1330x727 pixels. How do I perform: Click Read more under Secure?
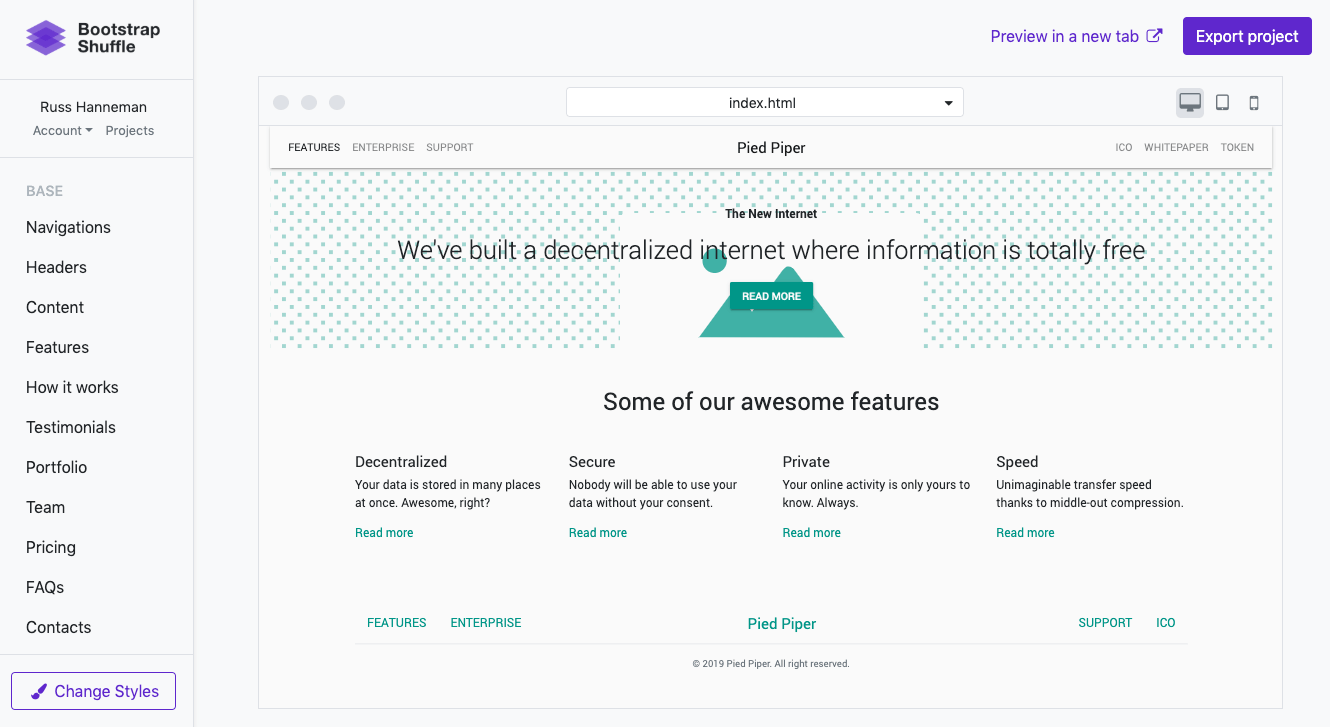tap(598, 533)
